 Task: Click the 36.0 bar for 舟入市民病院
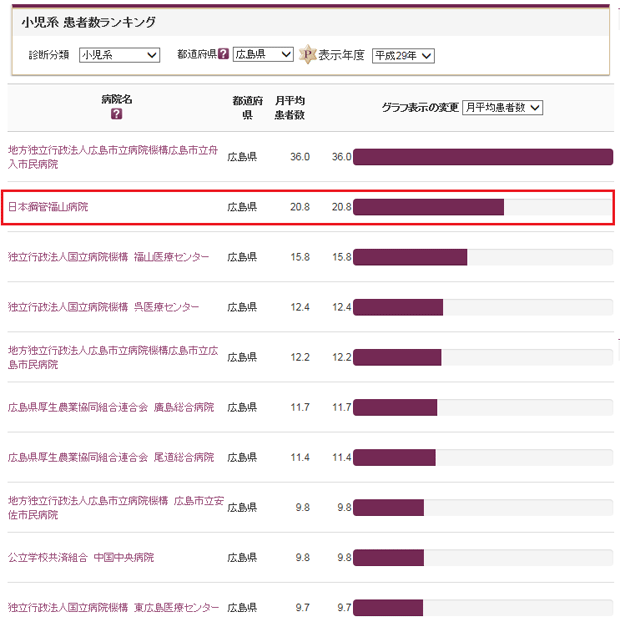click(x=482, y=157)
